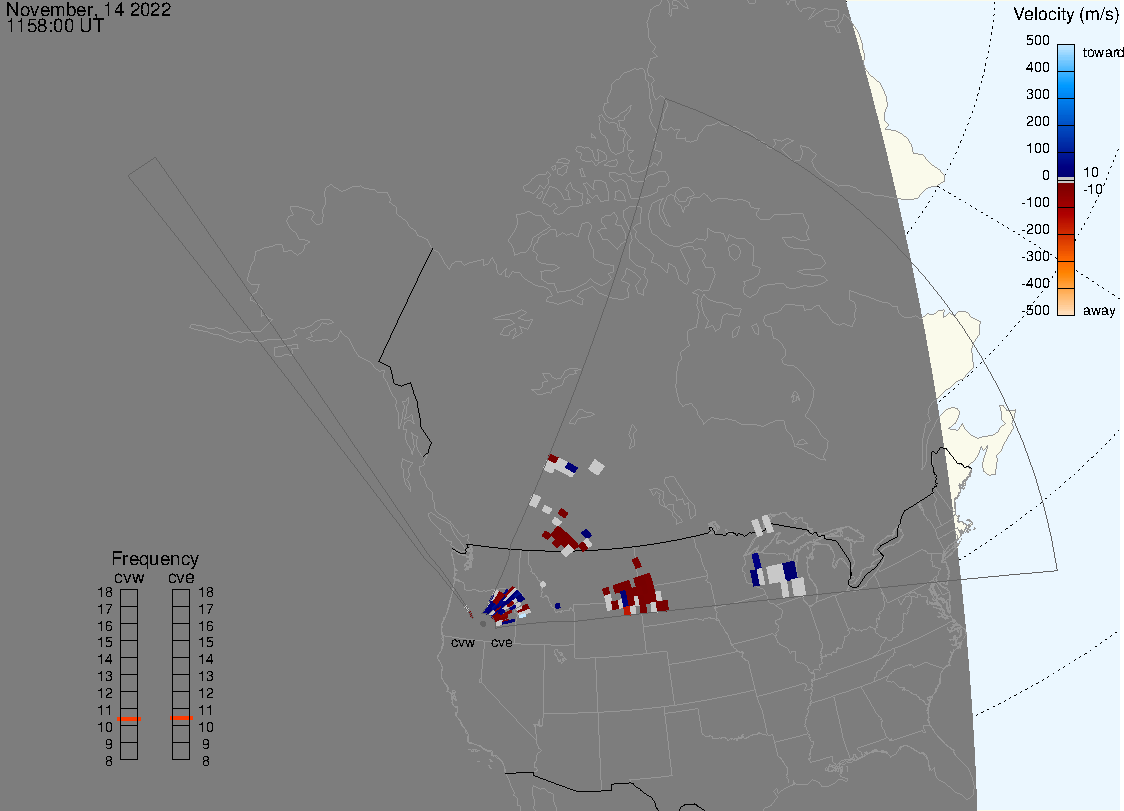This screenshot has height=811, width=1124.
Task: Click the -200 value on the velocity scale
Action: pos(1035,229)
